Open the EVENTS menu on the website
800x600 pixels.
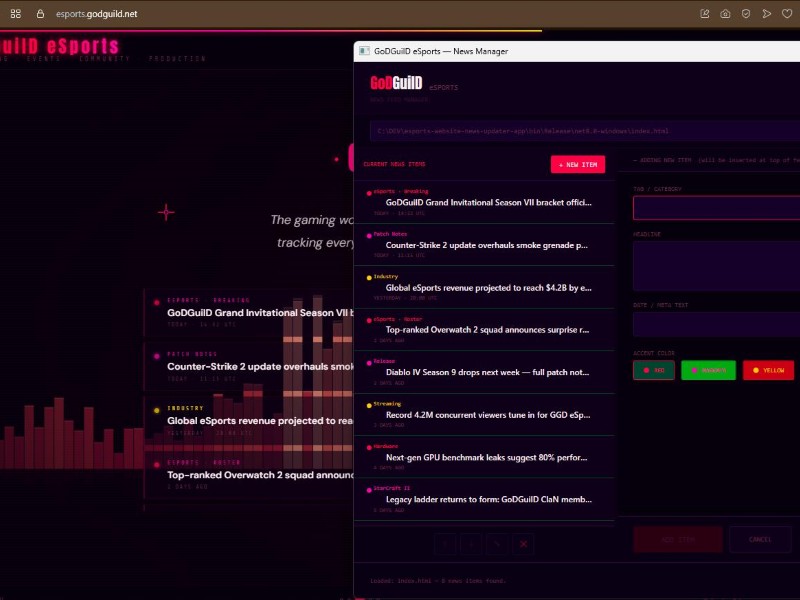click(43, 59)
